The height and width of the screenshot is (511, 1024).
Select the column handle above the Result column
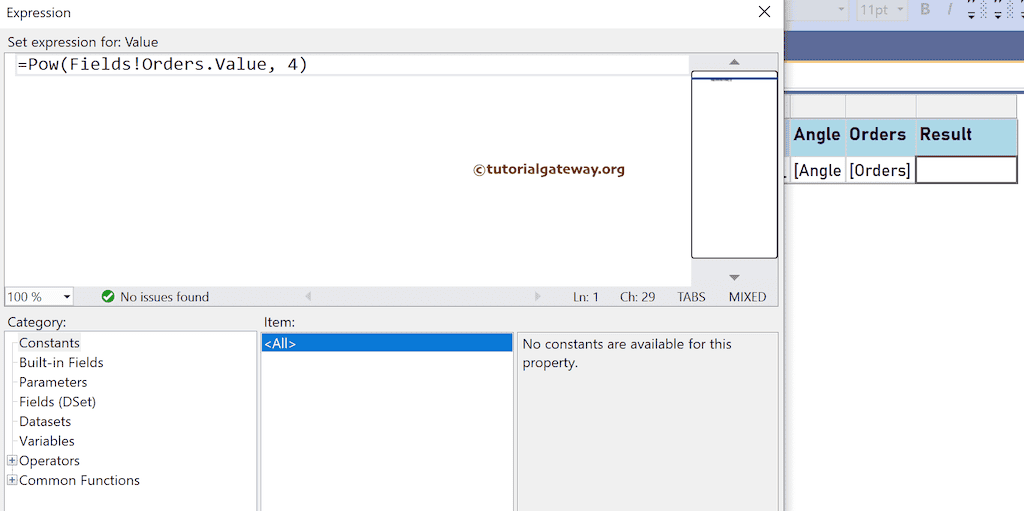pyautogui.click(x=966, y=106)
